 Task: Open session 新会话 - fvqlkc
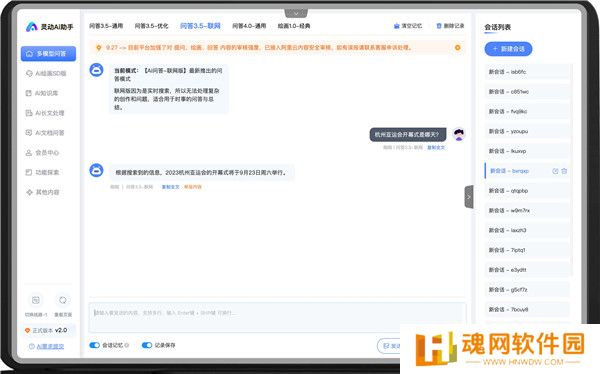coord(527,111)
